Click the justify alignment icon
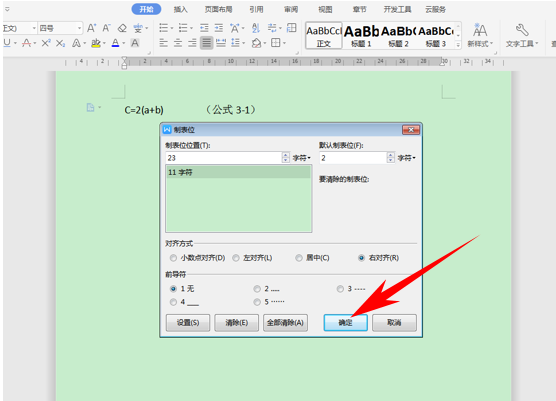 [x=206, y=43]
